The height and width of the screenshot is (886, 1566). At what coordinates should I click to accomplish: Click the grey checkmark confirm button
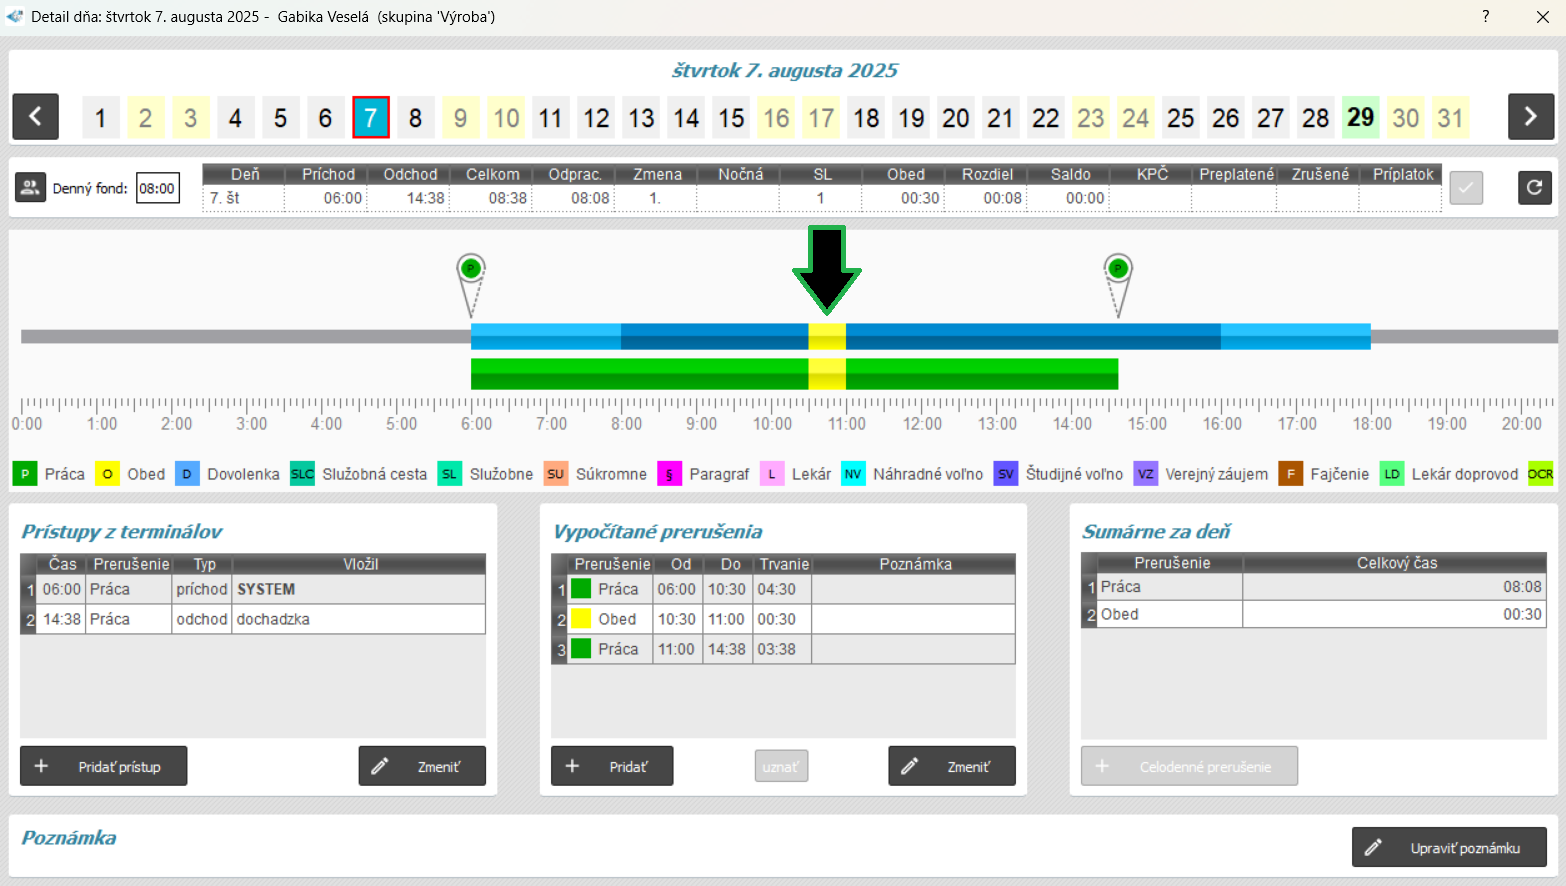(1465, 188)
